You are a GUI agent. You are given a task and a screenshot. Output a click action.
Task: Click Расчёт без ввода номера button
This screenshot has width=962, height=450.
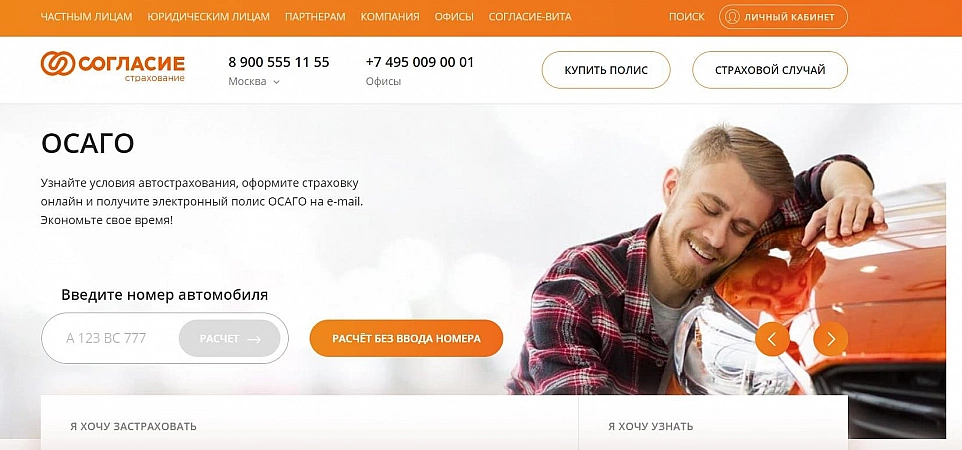point(406,338)
